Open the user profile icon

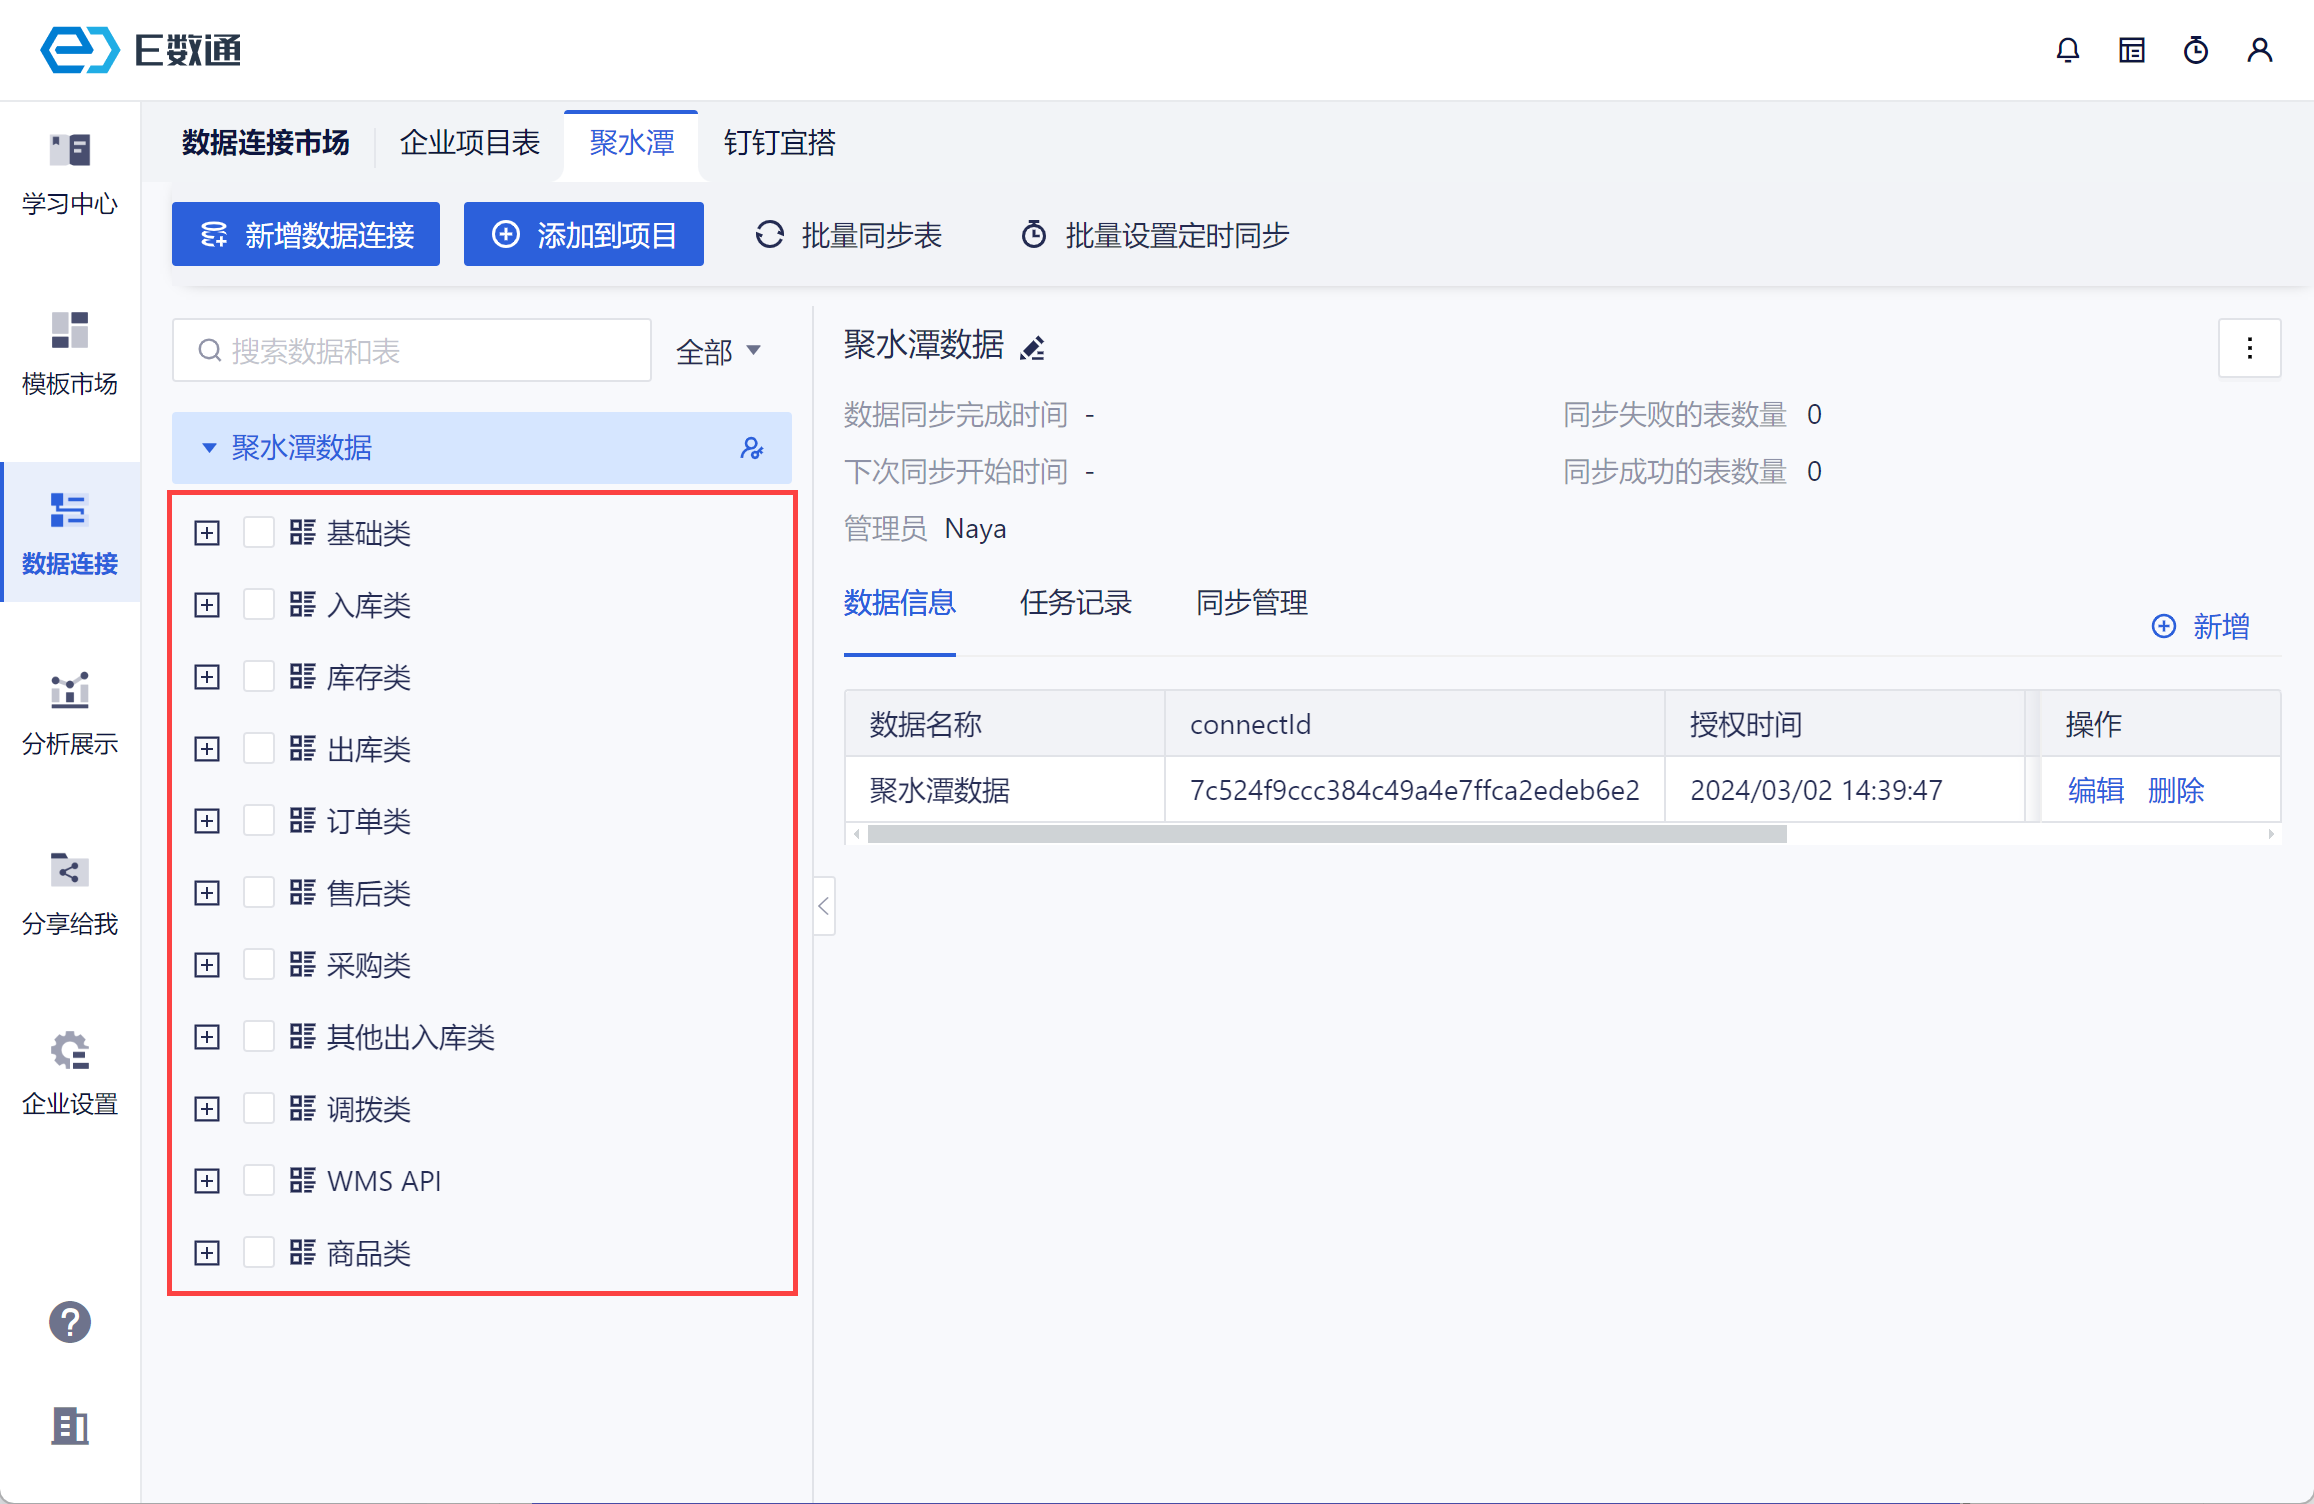coord(2259,50)
